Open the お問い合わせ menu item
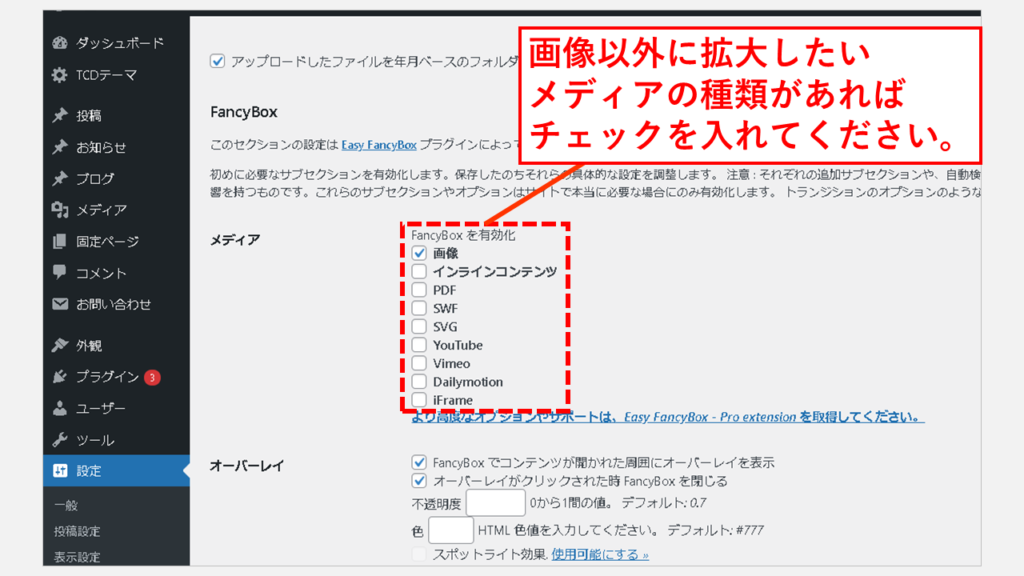Screen dimensions: 1024x576 116,304
